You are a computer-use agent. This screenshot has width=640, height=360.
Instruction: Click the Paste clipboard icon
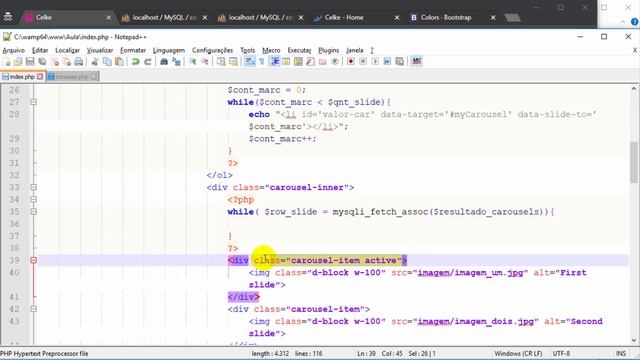coord(120,61)
